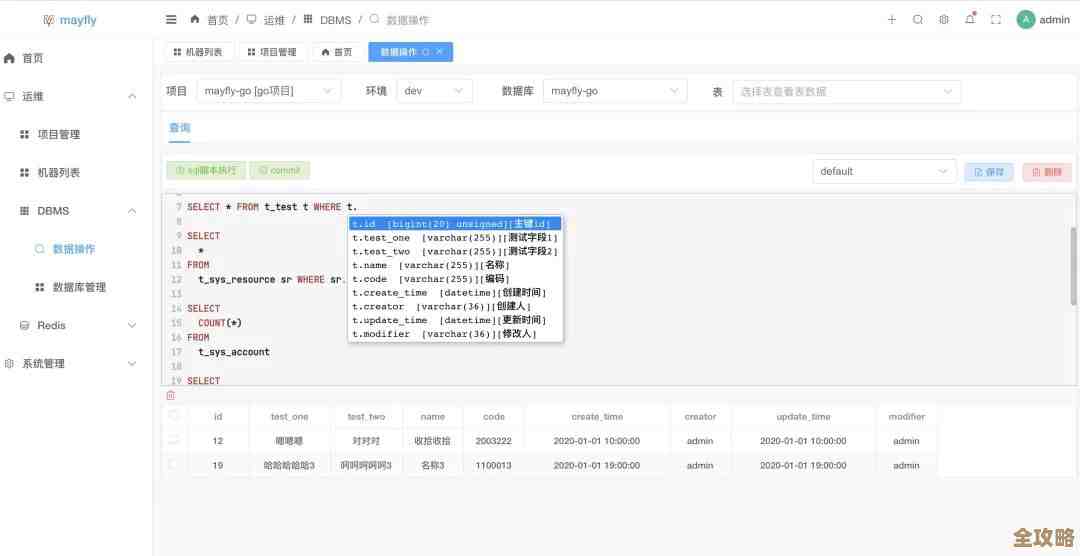Open the default template dropdown
Screen dimensions: 1080x556
coord(884,171)
